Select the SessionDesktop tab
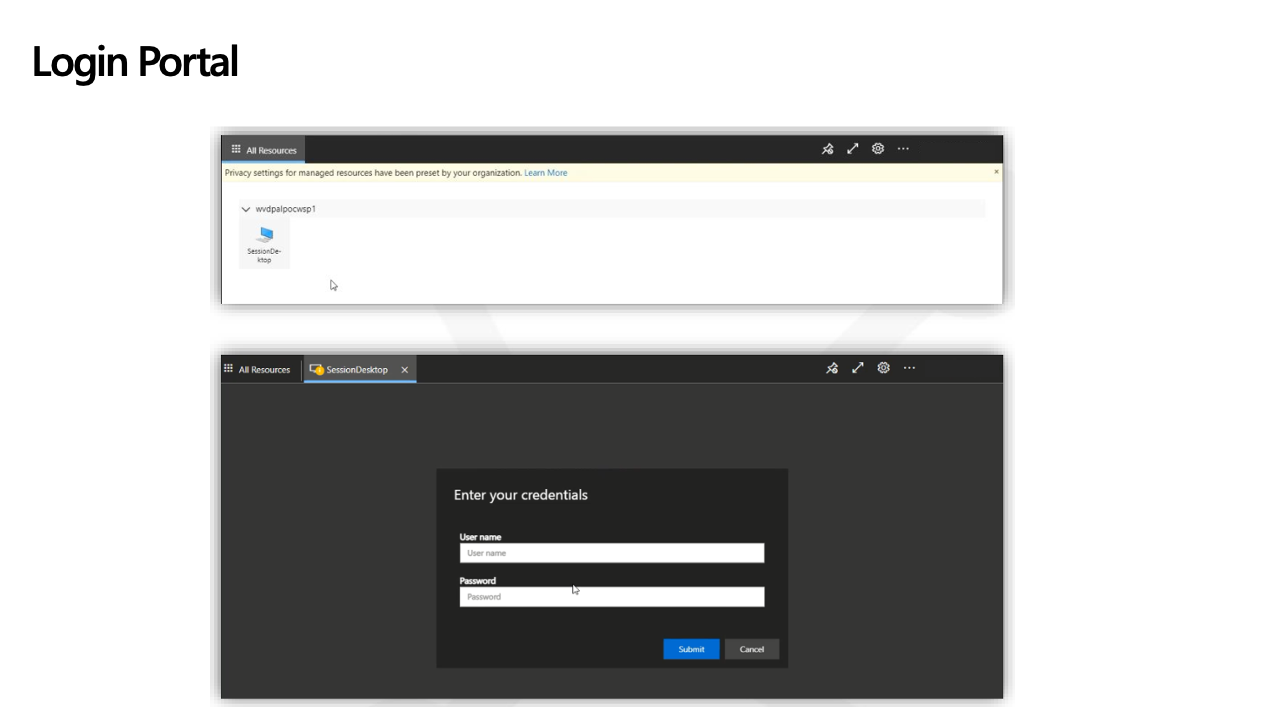 (x=360, y=370)
